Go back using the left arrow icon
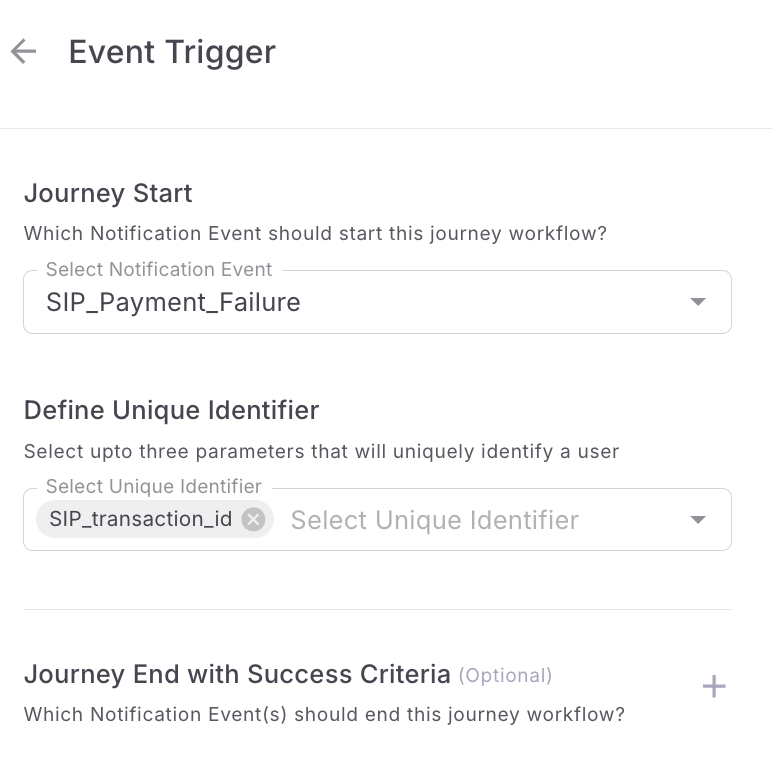 (23, 51)
